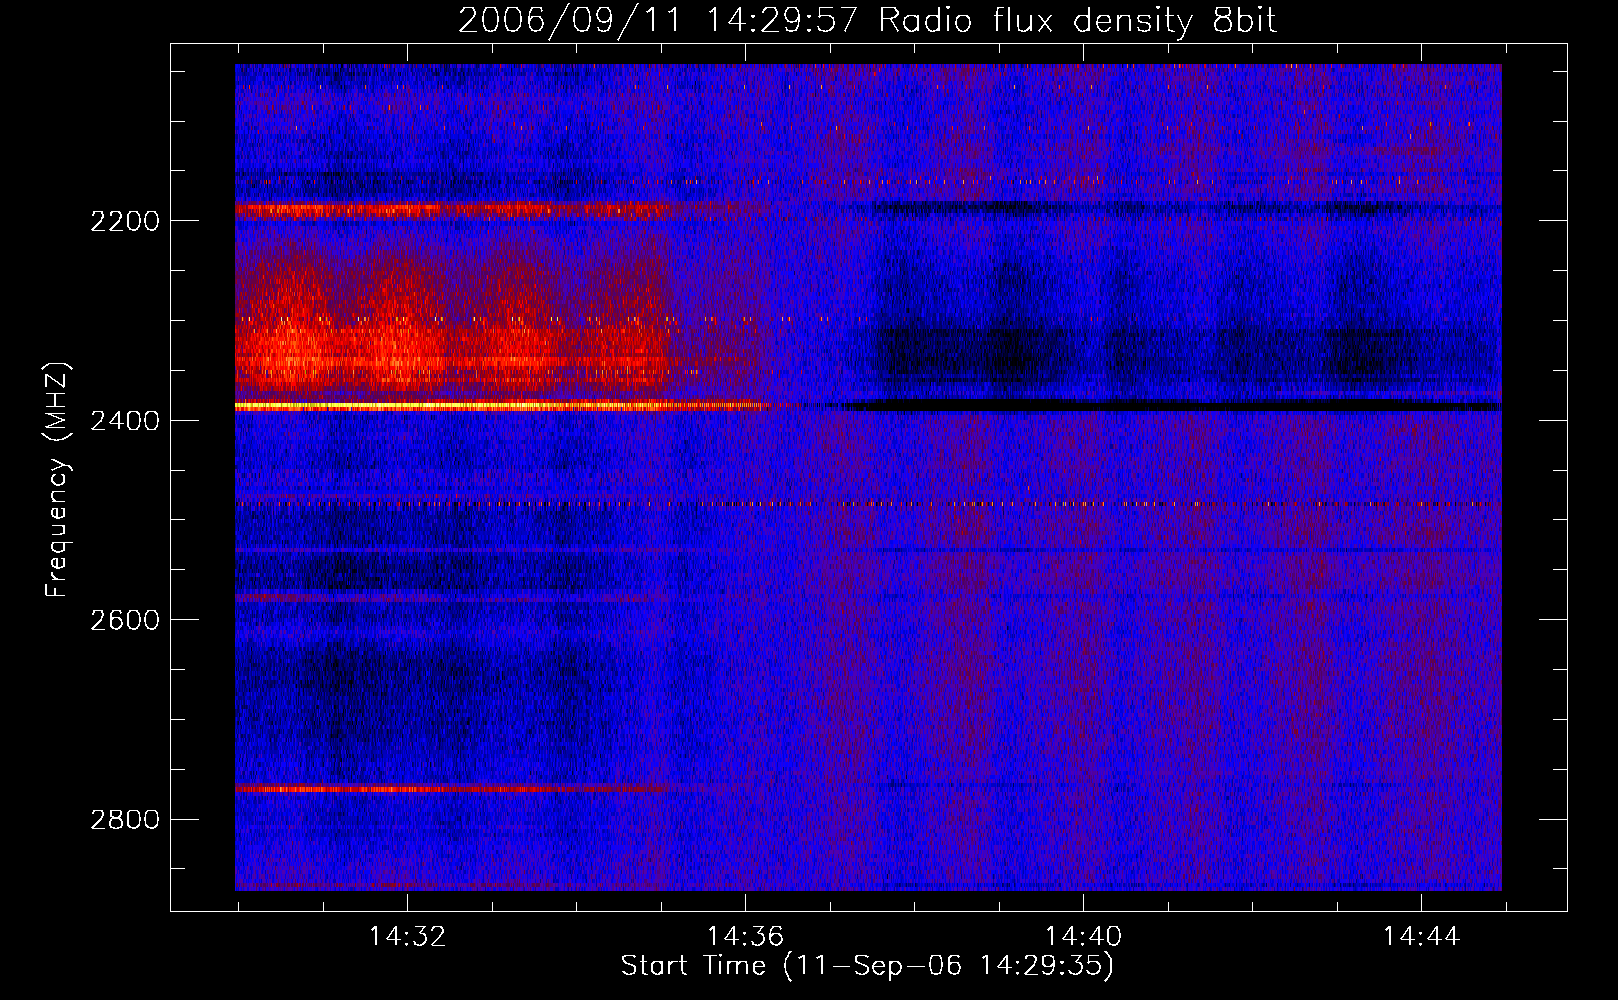
Task: Click the 14:32 time tick label
Action: click(407, 937)
